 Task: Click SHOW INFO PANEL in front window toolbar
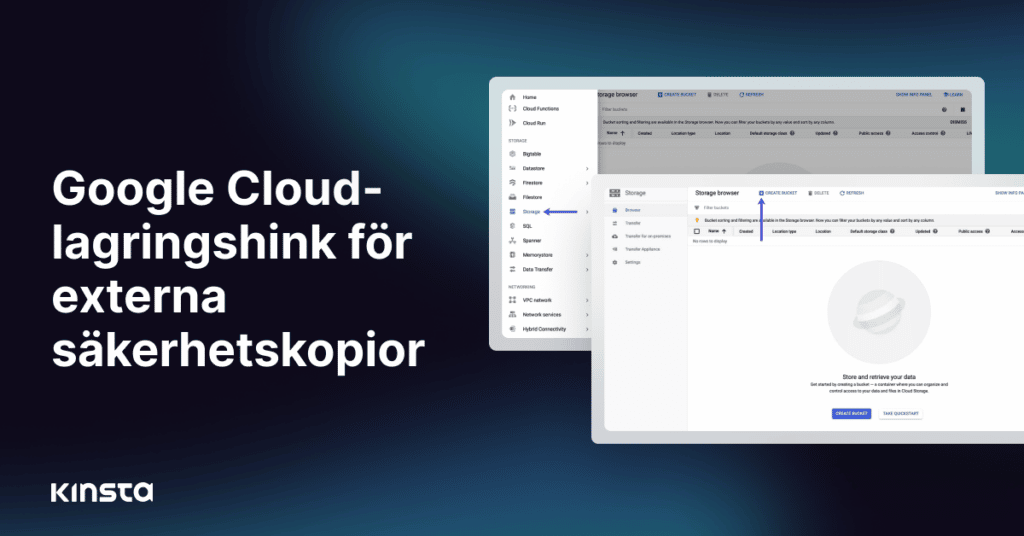[x=1009, y=193]
